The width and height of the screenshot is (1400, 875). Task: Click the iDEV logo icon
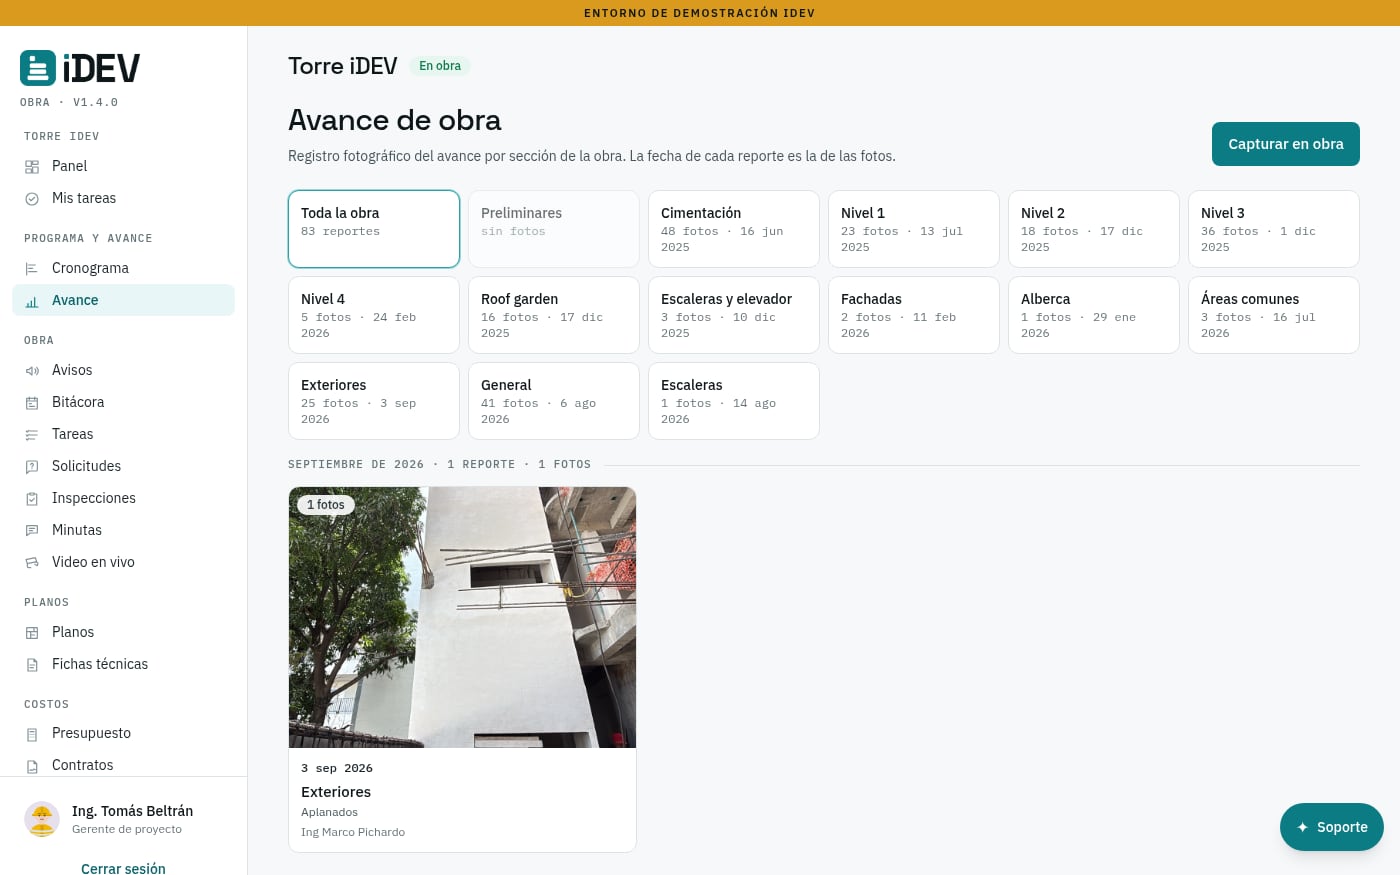click(38, 68)
